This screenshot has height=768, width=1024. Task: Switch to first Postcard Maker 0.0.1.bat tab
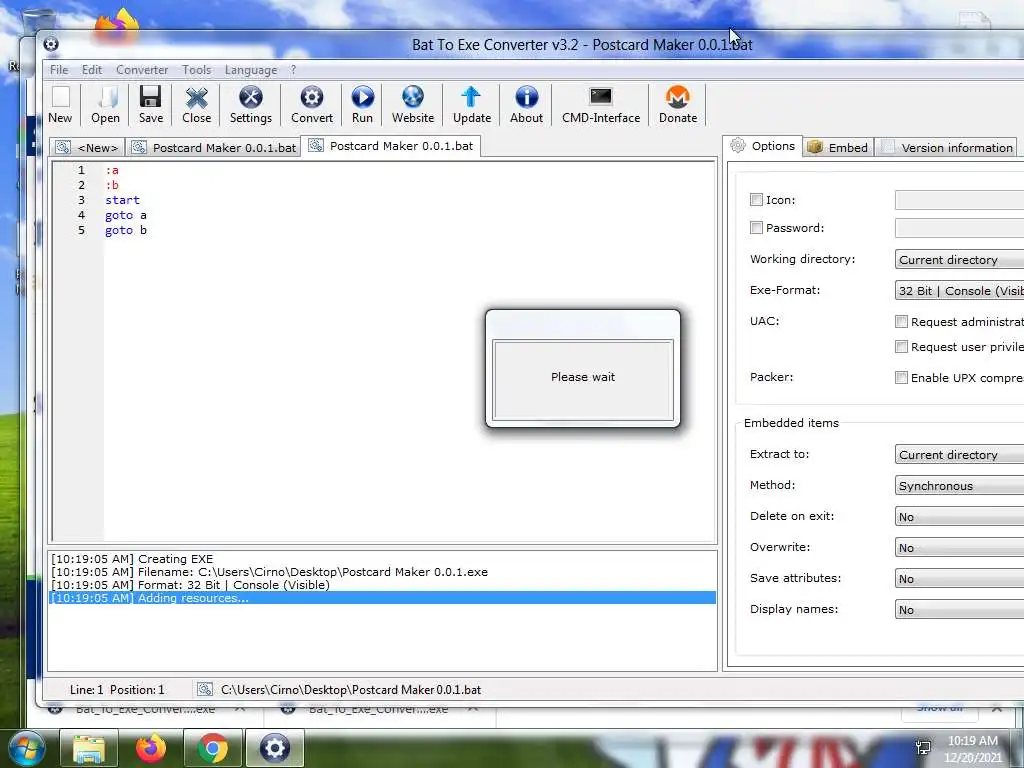[214, 147]
